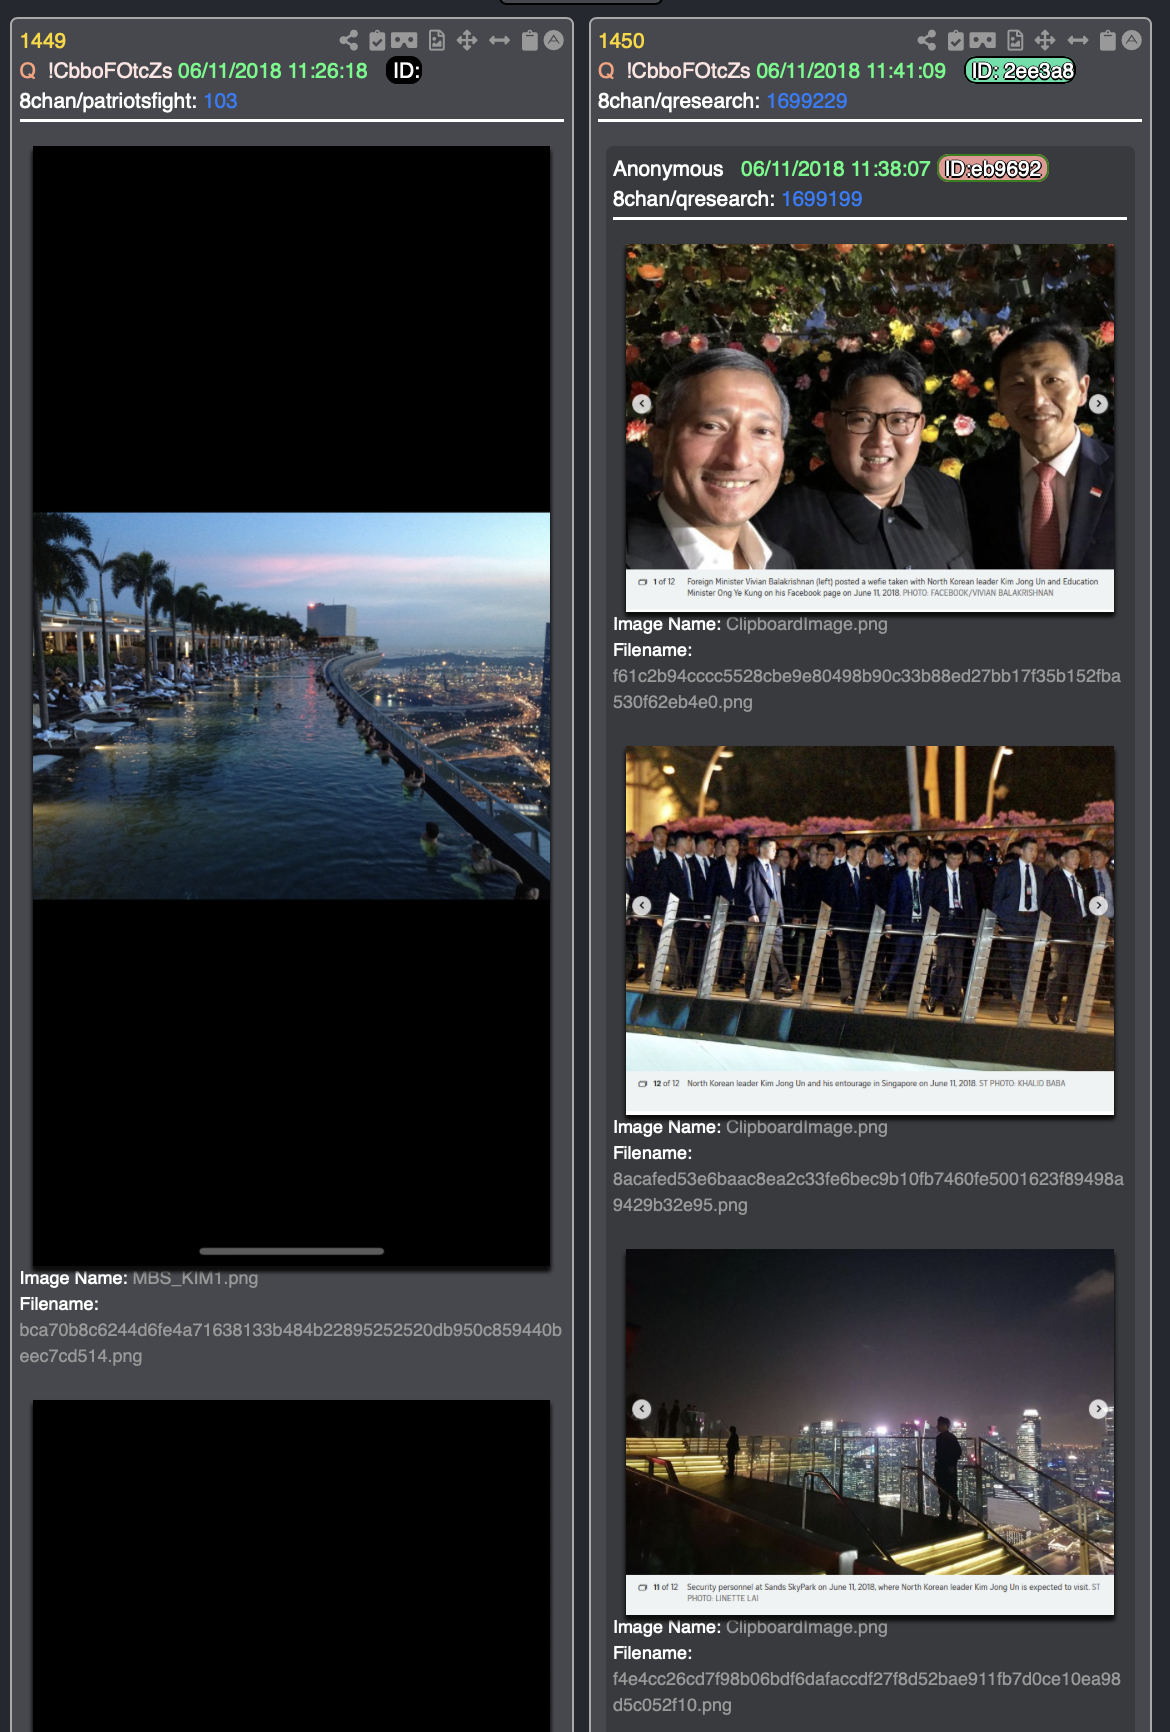Open the SkyPark night skyline photo

[x=870, y=1432]
